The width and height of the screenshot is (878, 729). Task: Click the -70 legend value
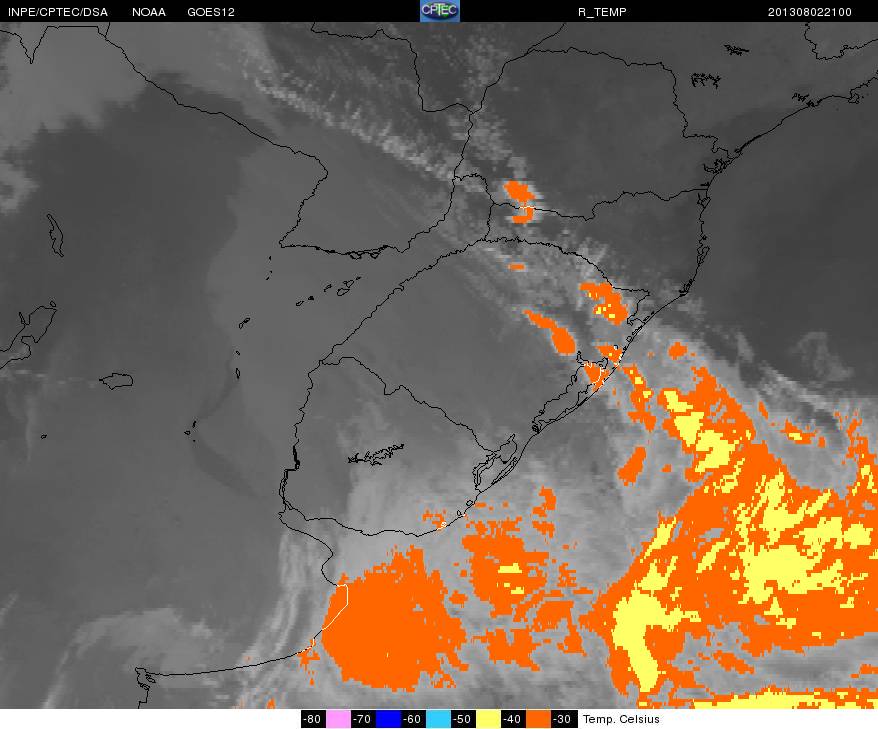(x=363, y=719)
